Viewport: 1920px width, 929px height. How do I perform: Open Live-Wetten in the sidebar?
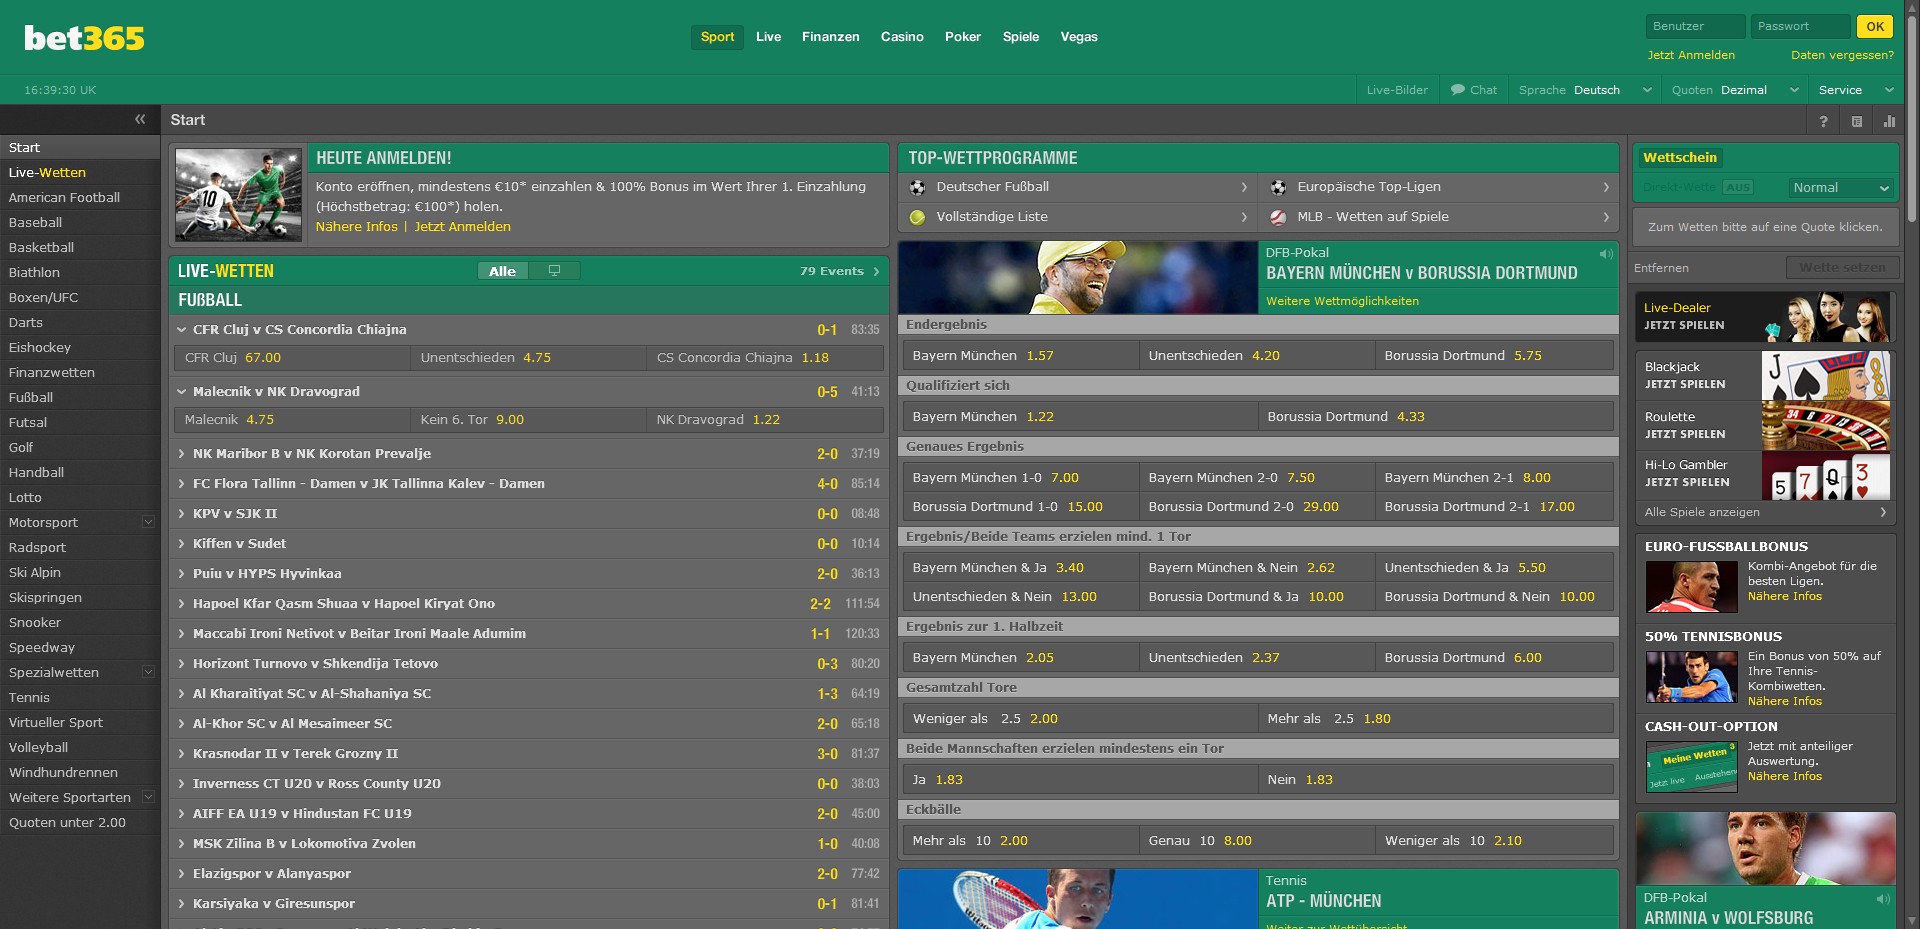pos(80,173)
